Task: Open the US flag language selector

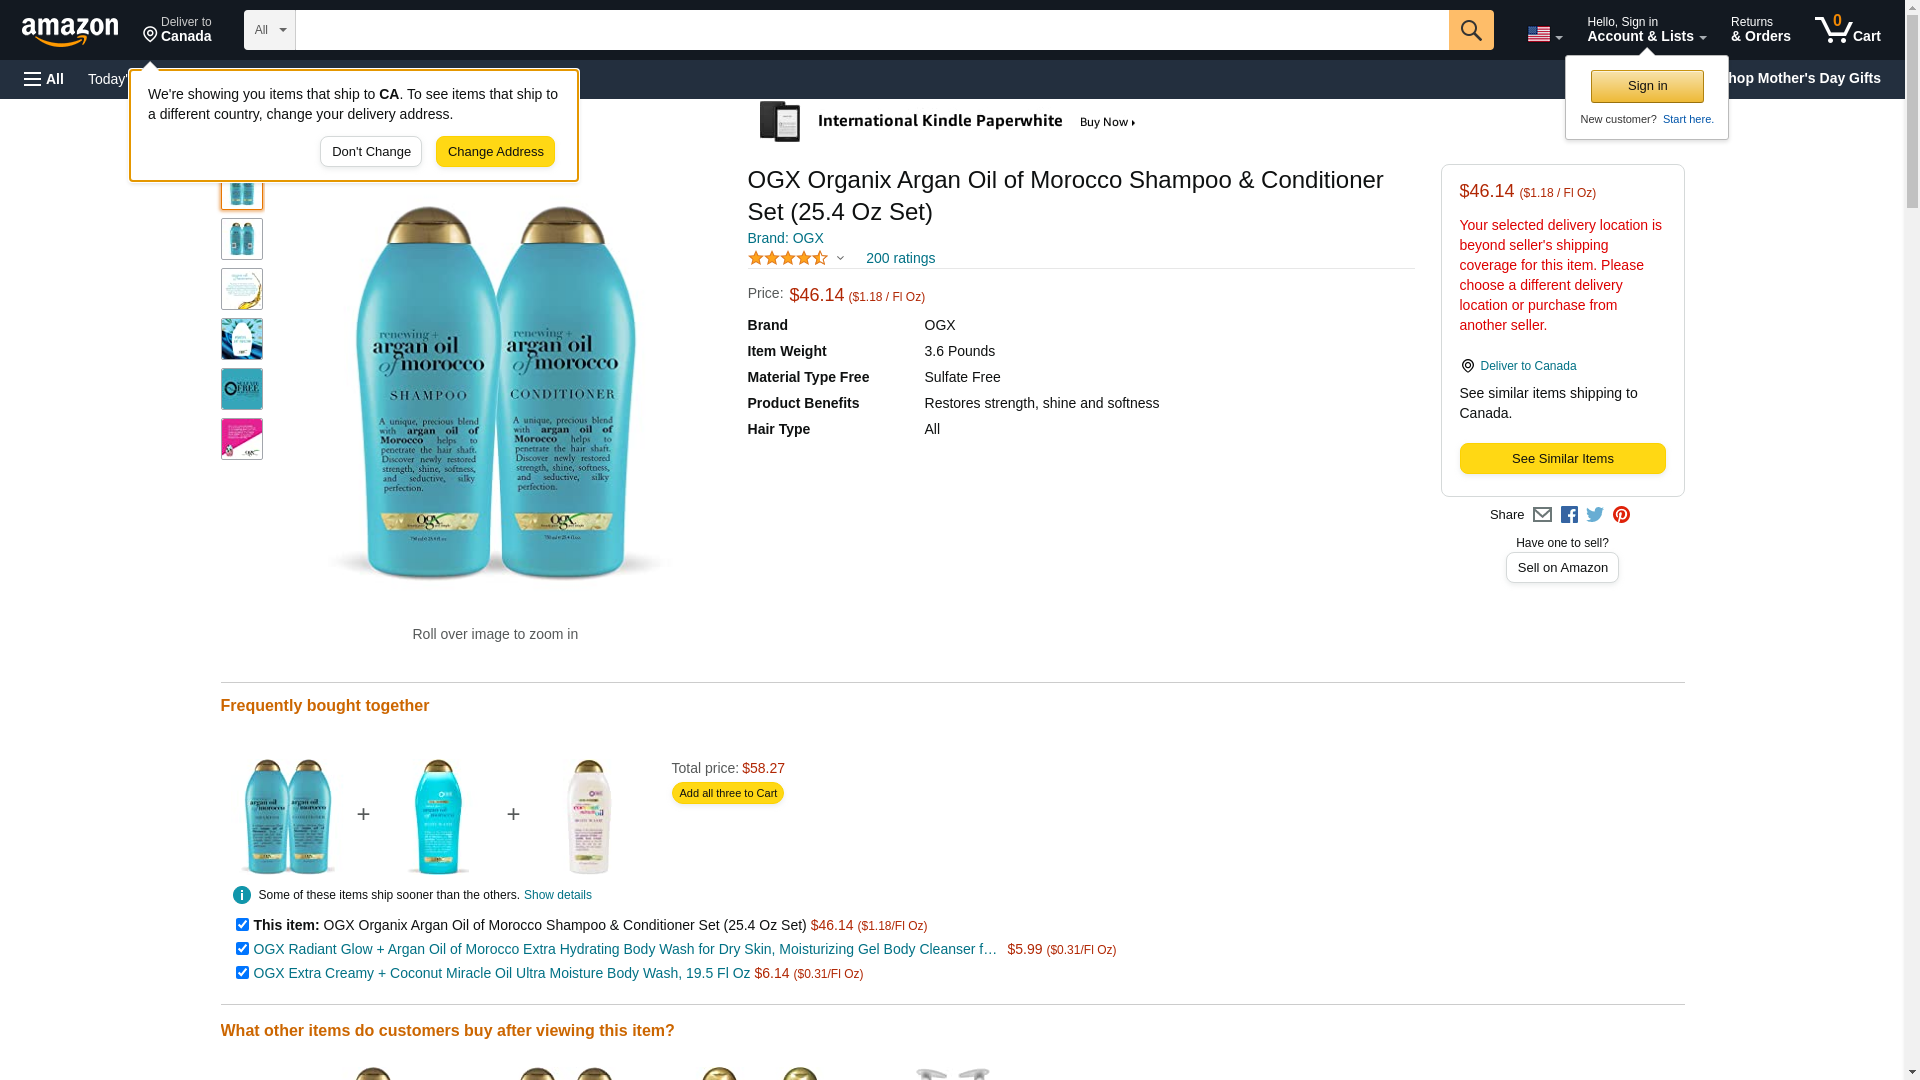Action: pyautogui.click(x=1544, y=35)
